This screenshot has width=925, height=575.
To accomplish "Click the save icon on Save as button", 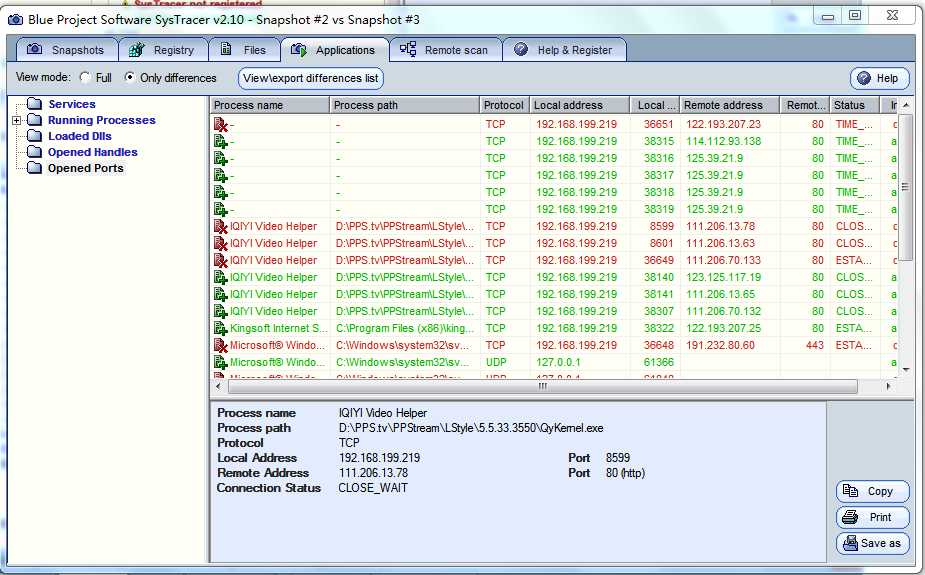I will (x=850, y=543).
